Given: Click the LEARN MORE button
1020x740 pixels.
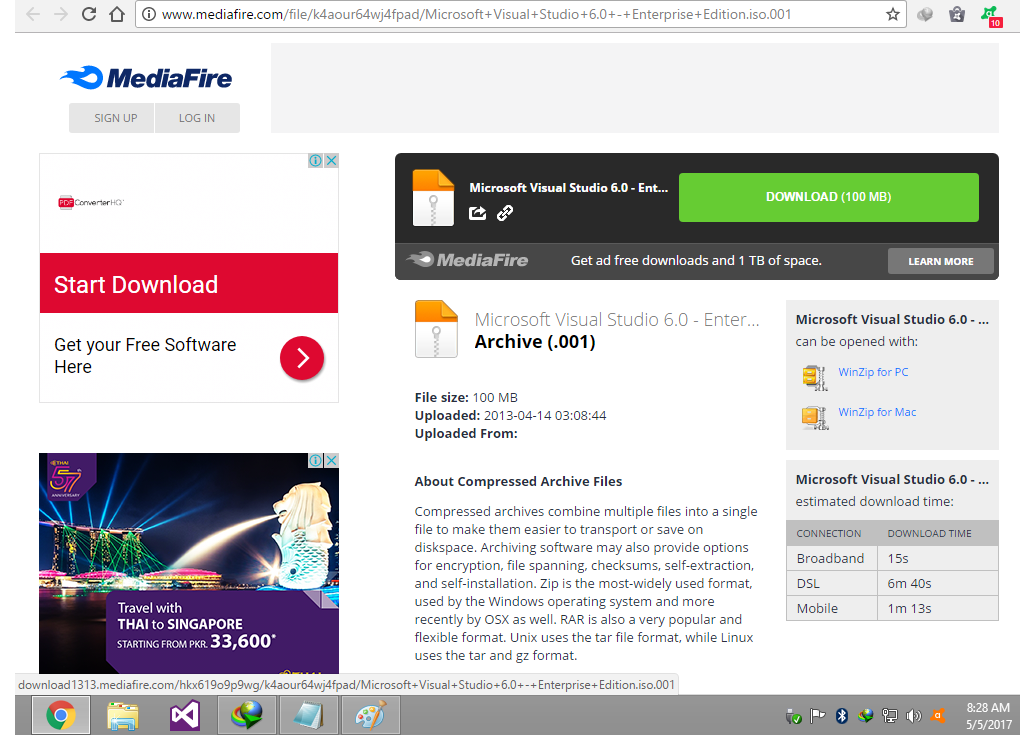Looking at the screenshot, I should coord(940,261).
